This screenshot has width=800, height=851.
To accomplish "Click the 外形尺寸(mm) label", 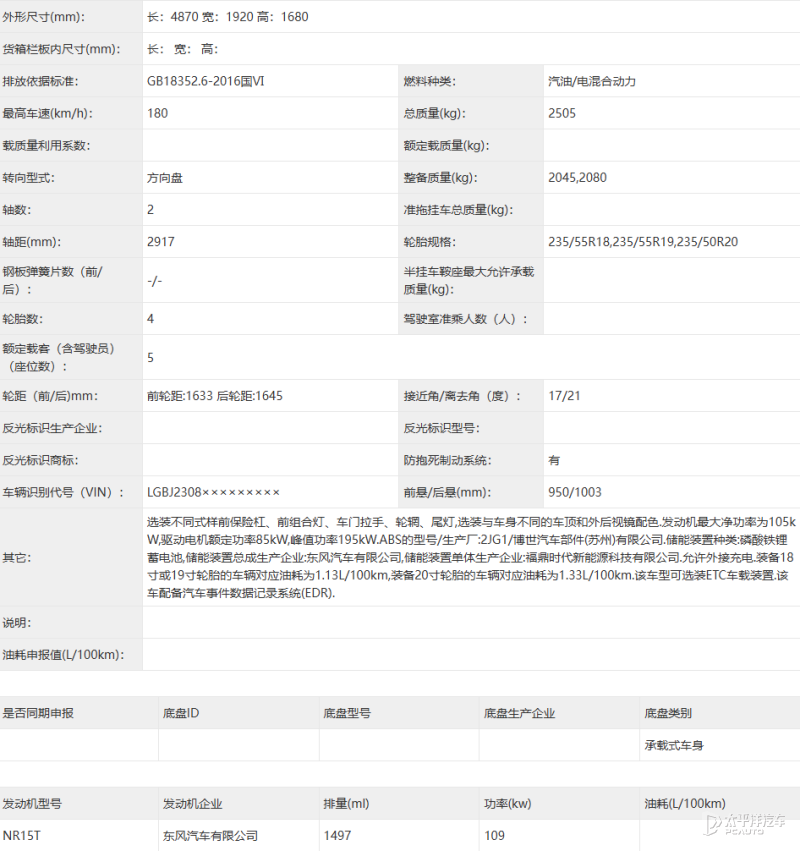I will pos(43,17).
